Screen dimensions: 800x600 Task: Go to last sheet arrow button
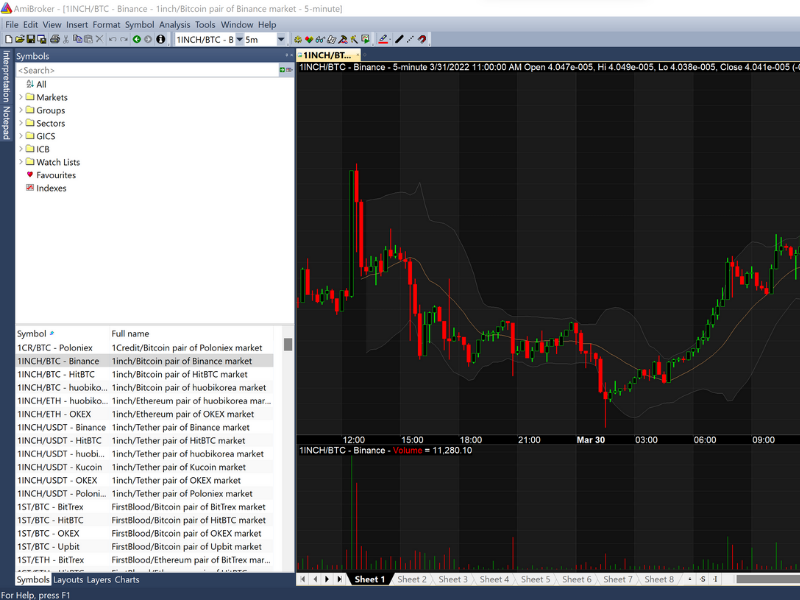click(x=339, y=579)
